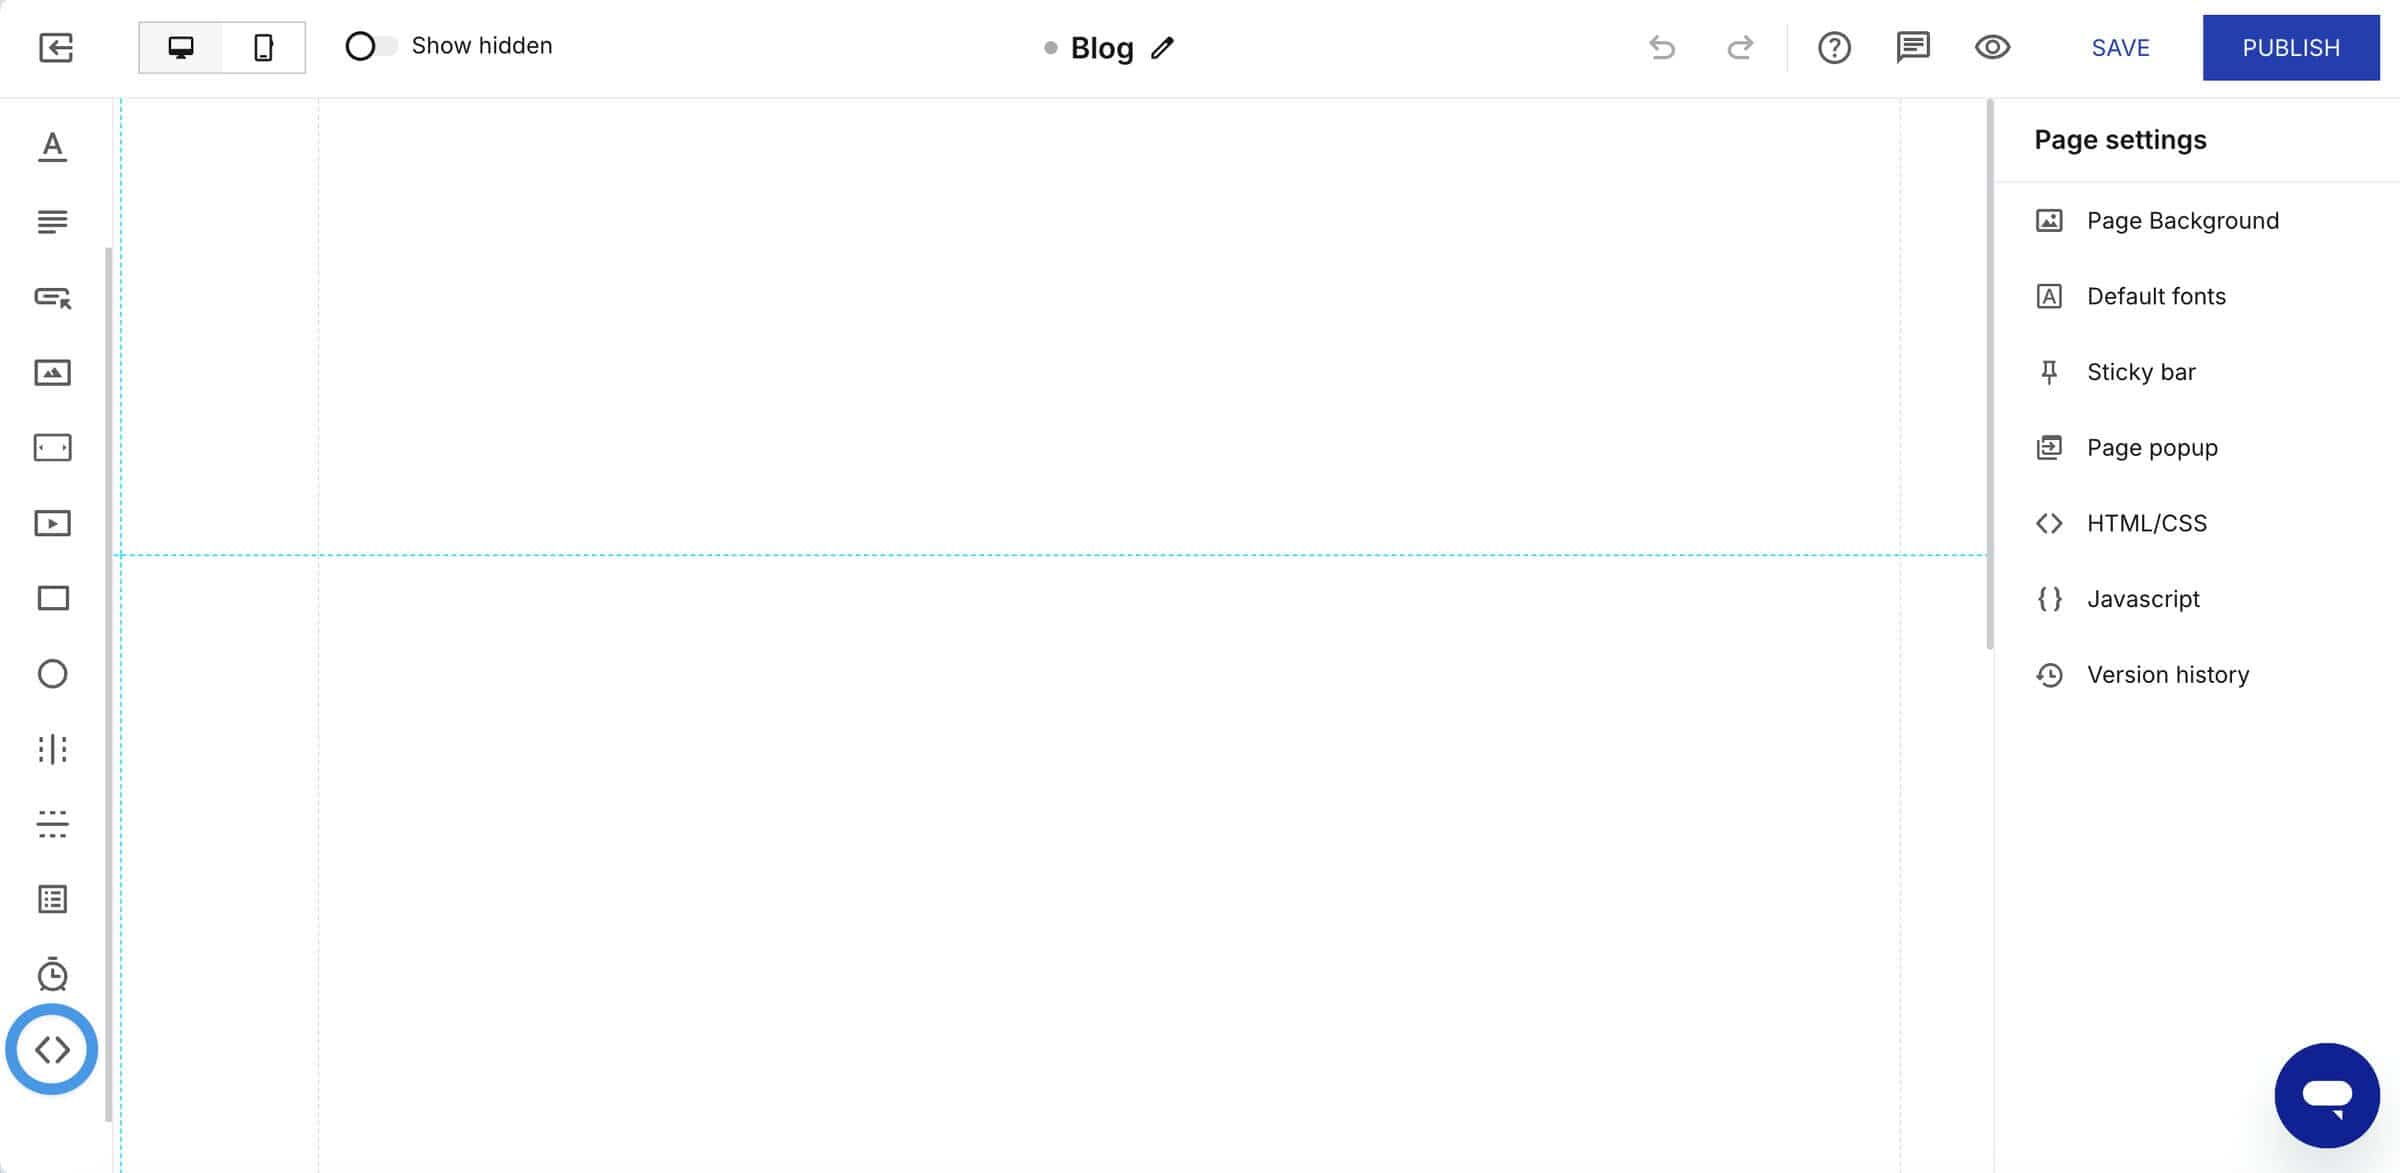The image size is (2400, 1173).
Task: Select the rectangle box tool
Action: click(53, 598)
